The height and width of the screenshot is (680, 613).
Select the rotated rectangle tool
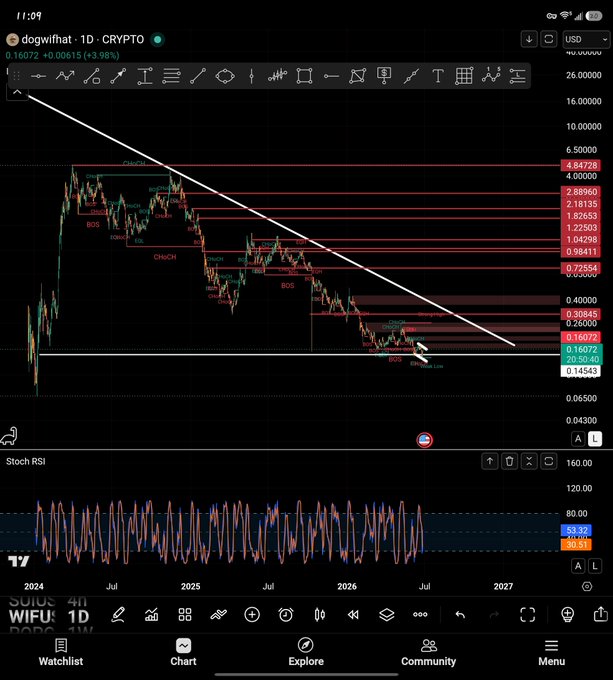coord(358,76)
